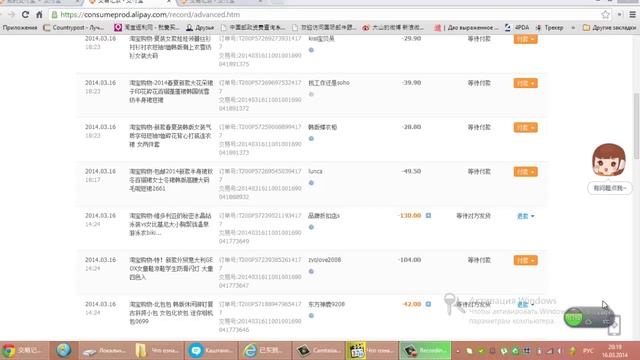Open Internet Explorer in the taskbar

click(264, 351)
